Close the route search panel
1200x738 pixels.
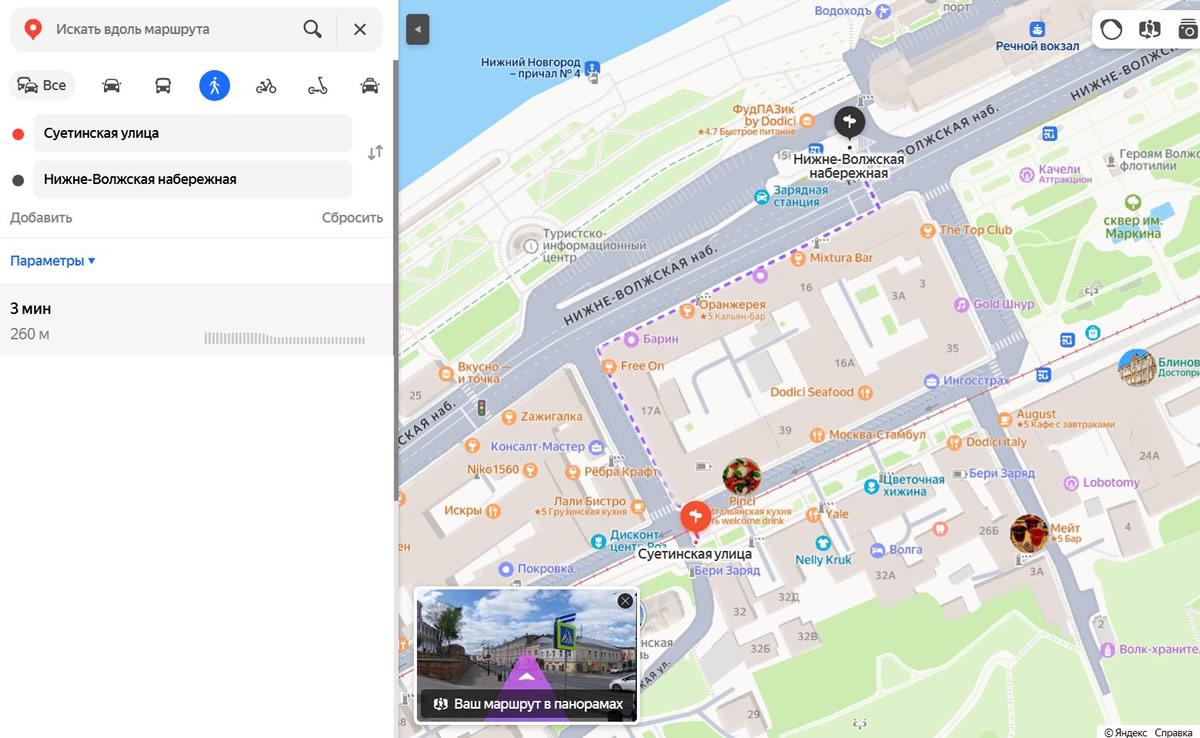tap(360, 29)
